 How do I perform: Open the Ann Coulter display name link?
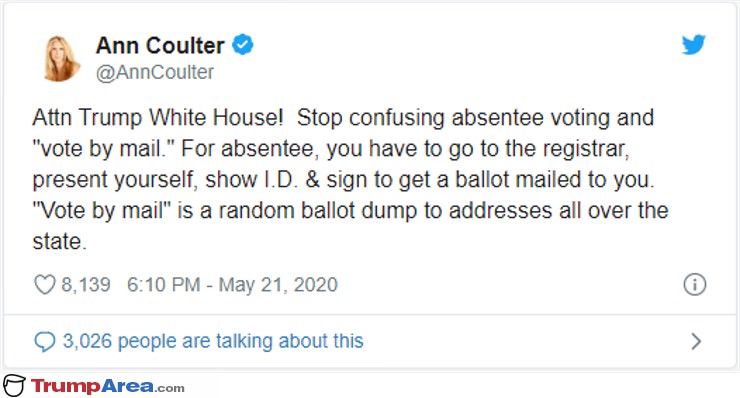click(160, 46)
